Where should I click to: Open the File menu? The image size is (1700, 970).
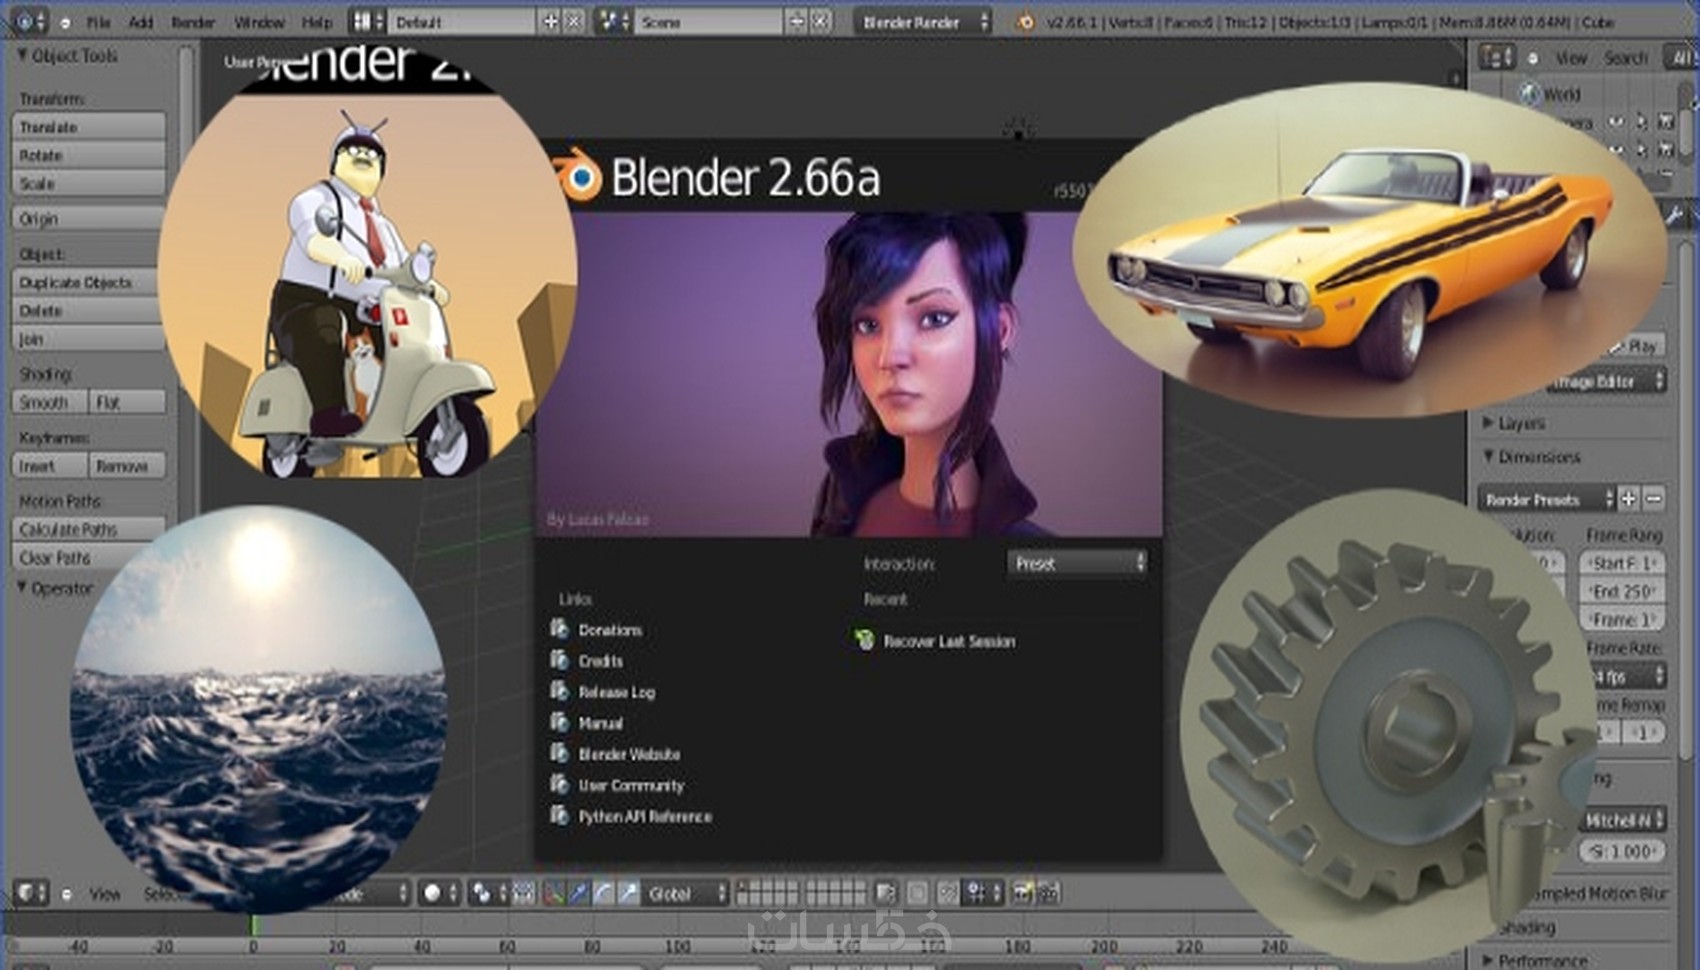pyautogui.click(x=98, y=22)
